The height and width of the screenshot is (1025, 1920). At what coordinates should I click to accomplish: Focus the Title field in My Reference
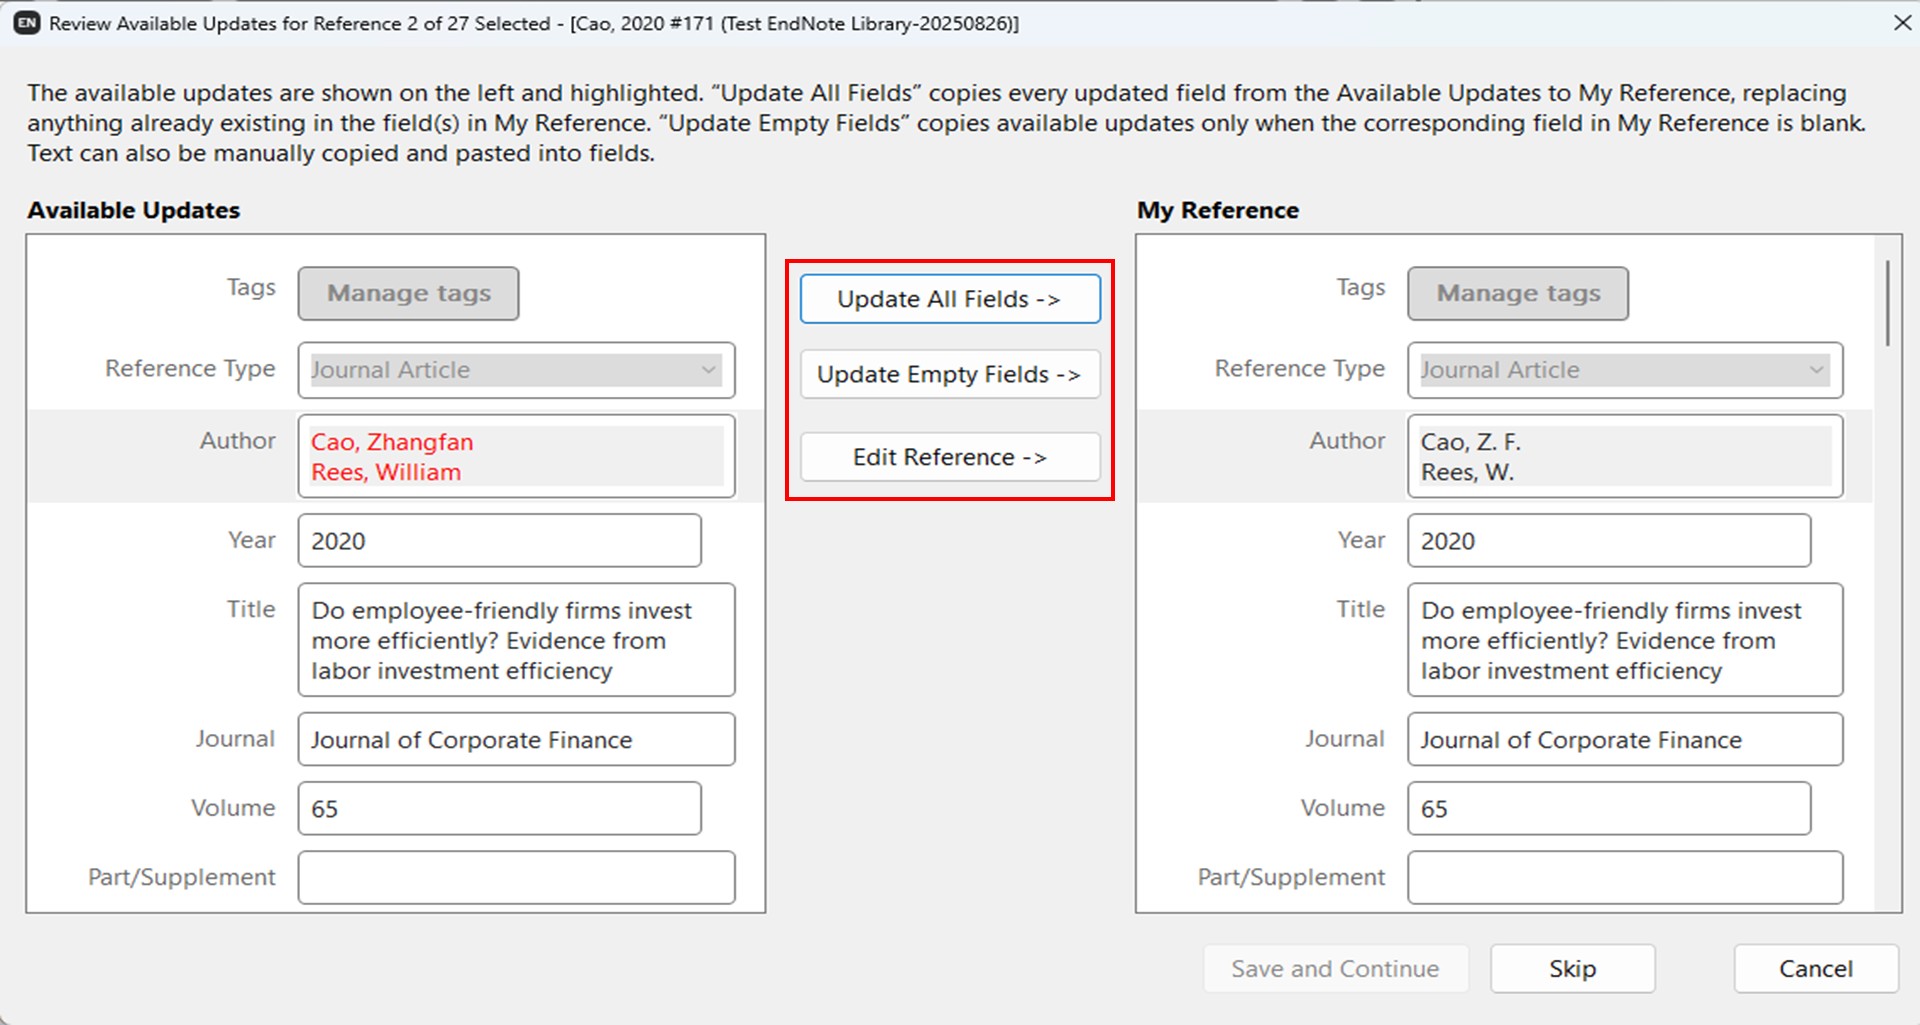(1624, 640)
